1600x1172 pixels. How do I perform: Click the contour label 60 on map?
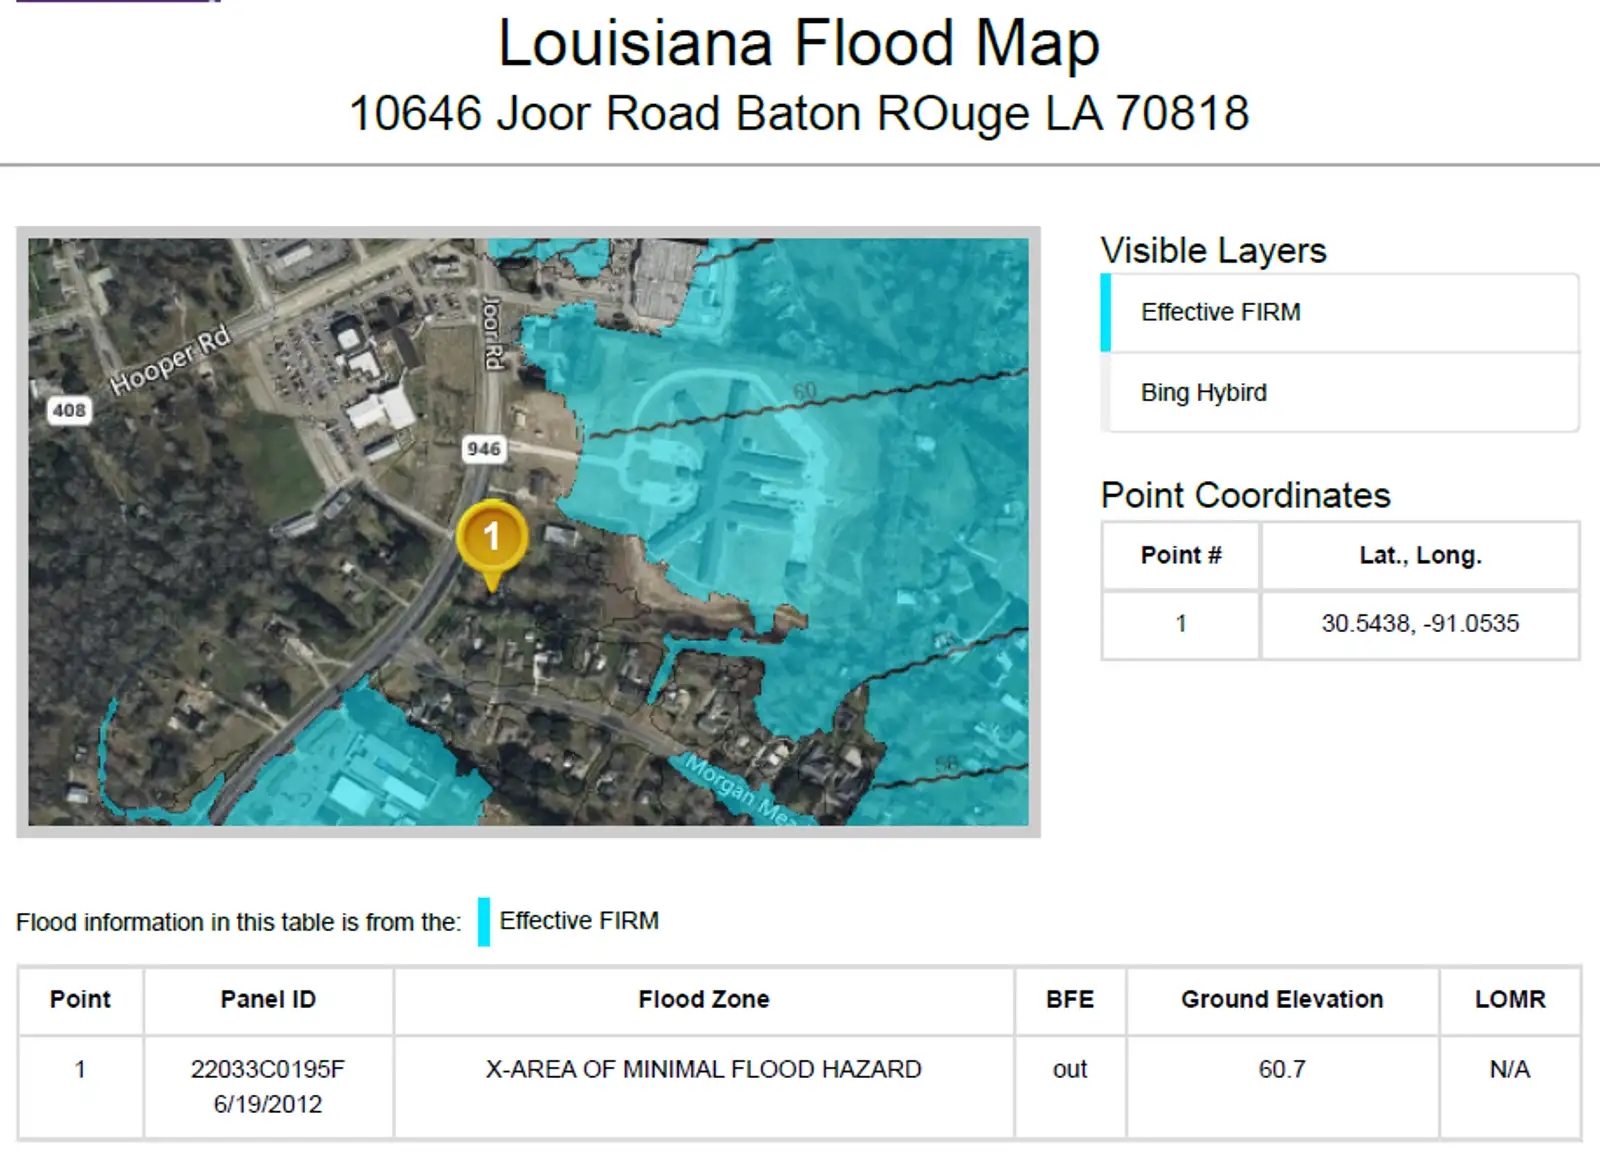805,391
